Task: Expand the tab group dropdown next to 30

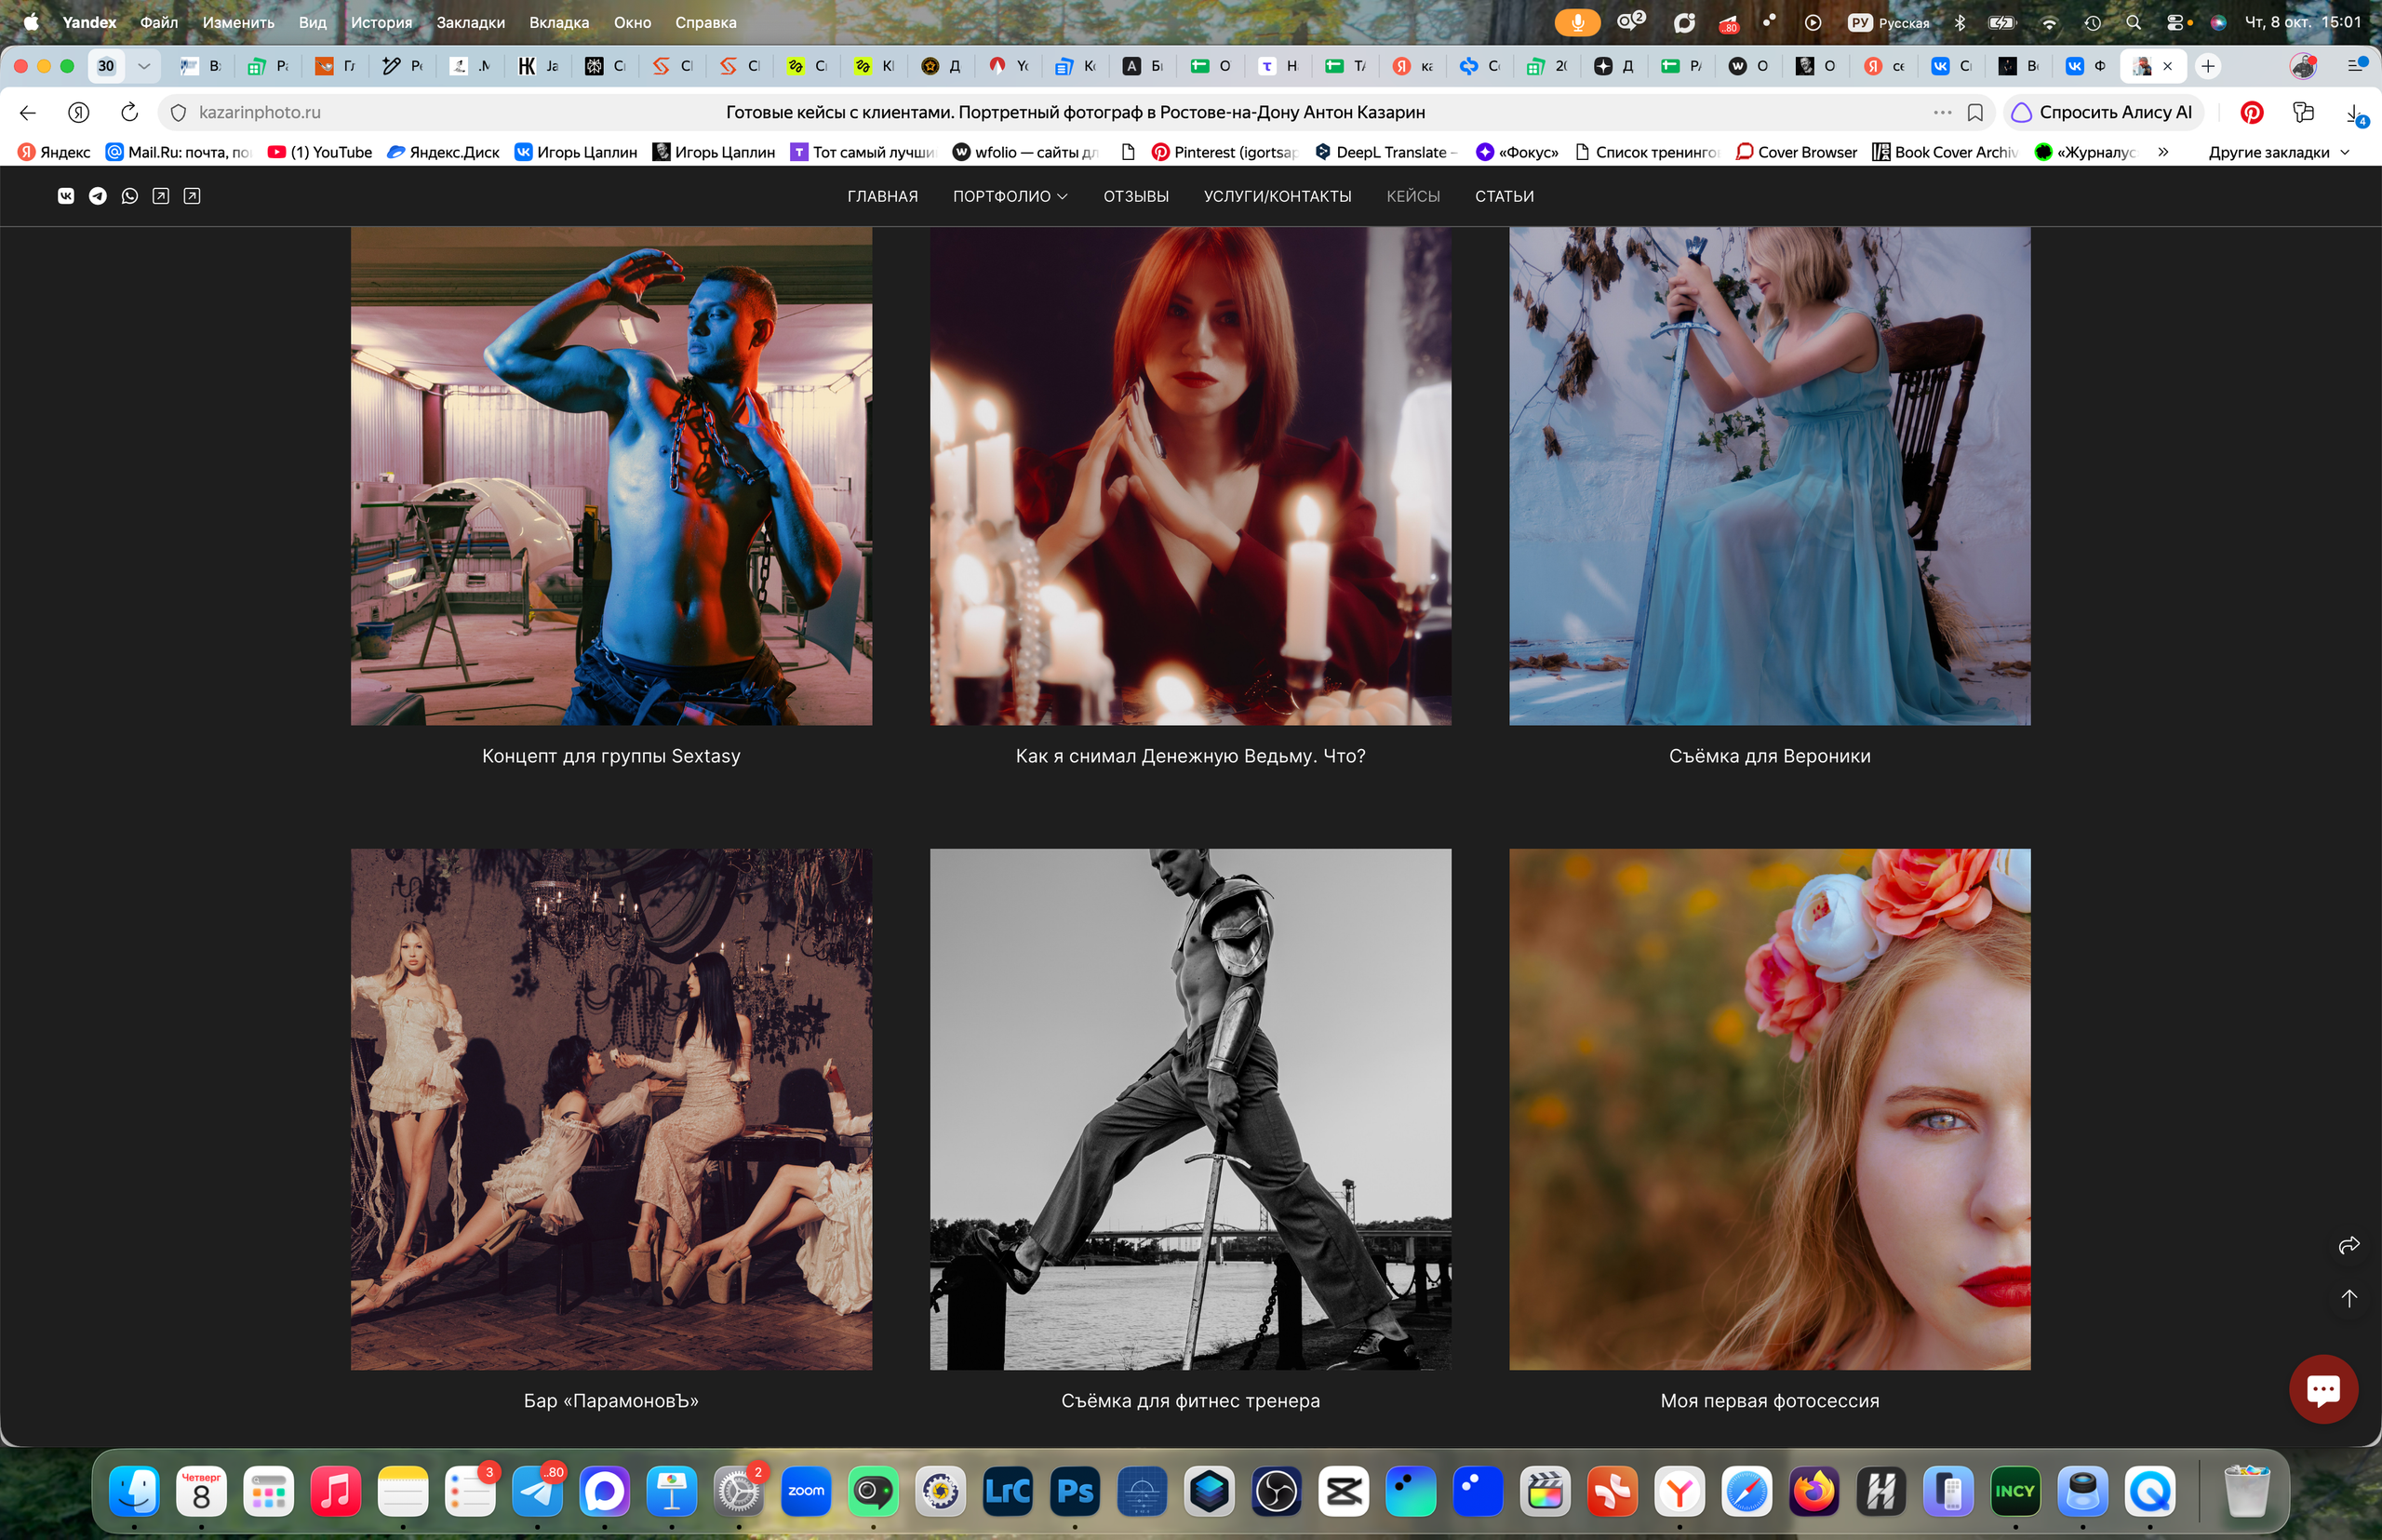Action: 144,66
